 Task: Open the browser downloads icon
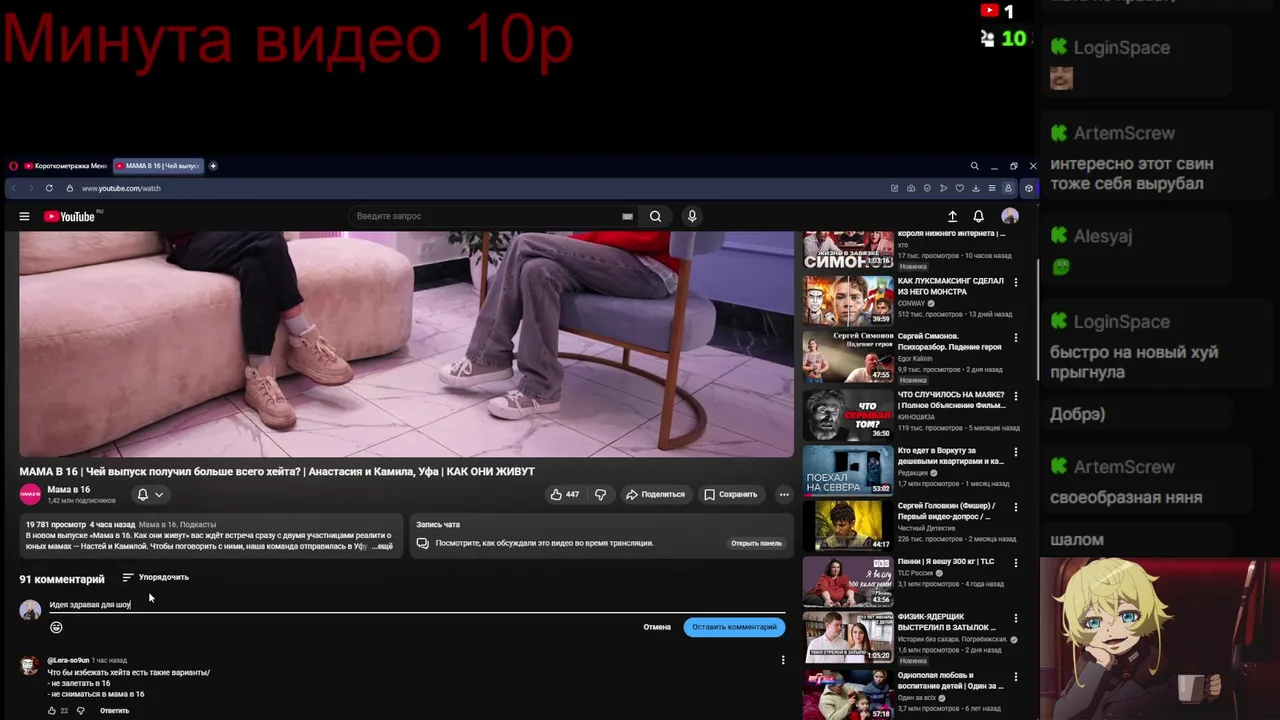(976, 188)
